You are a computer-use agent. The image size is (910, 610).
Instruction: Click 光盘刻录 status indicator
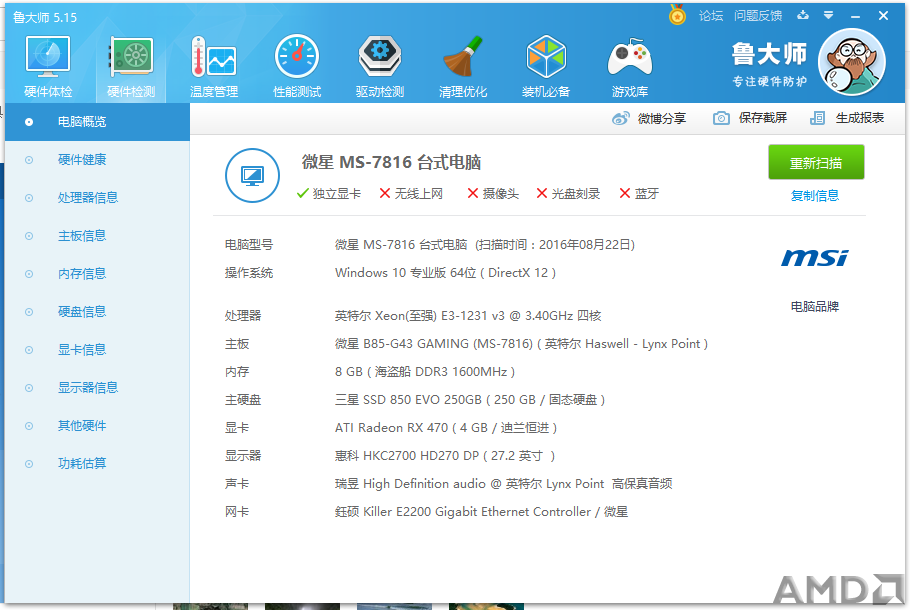point(568,194)
